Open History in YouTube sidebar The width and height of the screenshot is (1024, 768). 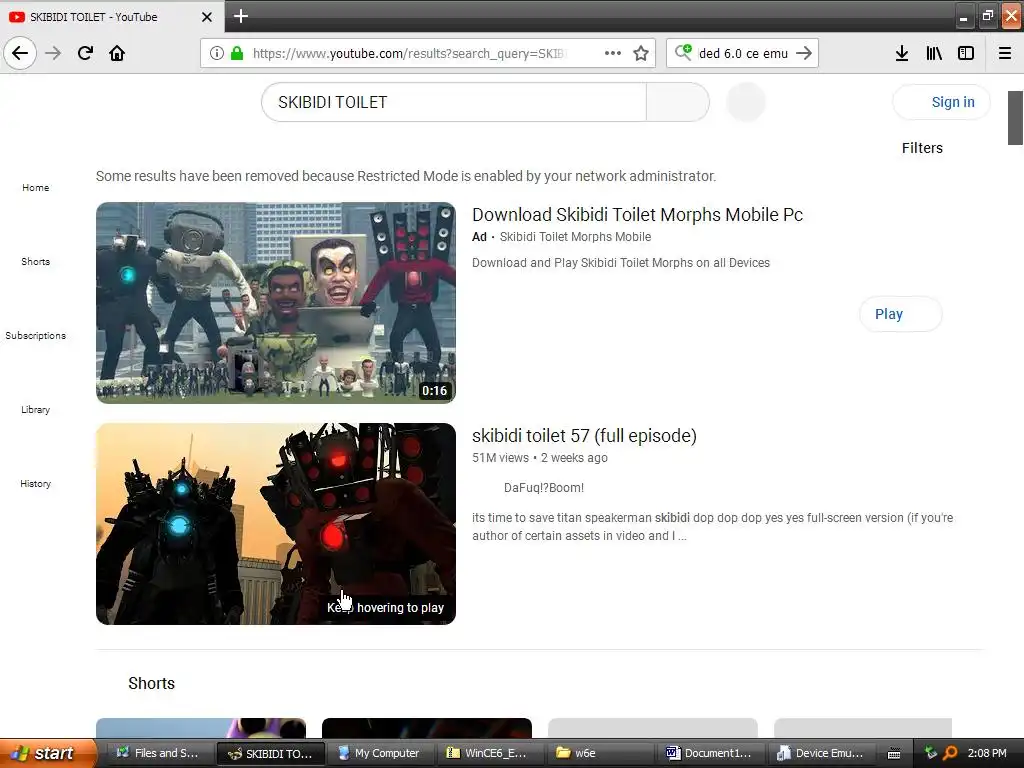[35, 483]
